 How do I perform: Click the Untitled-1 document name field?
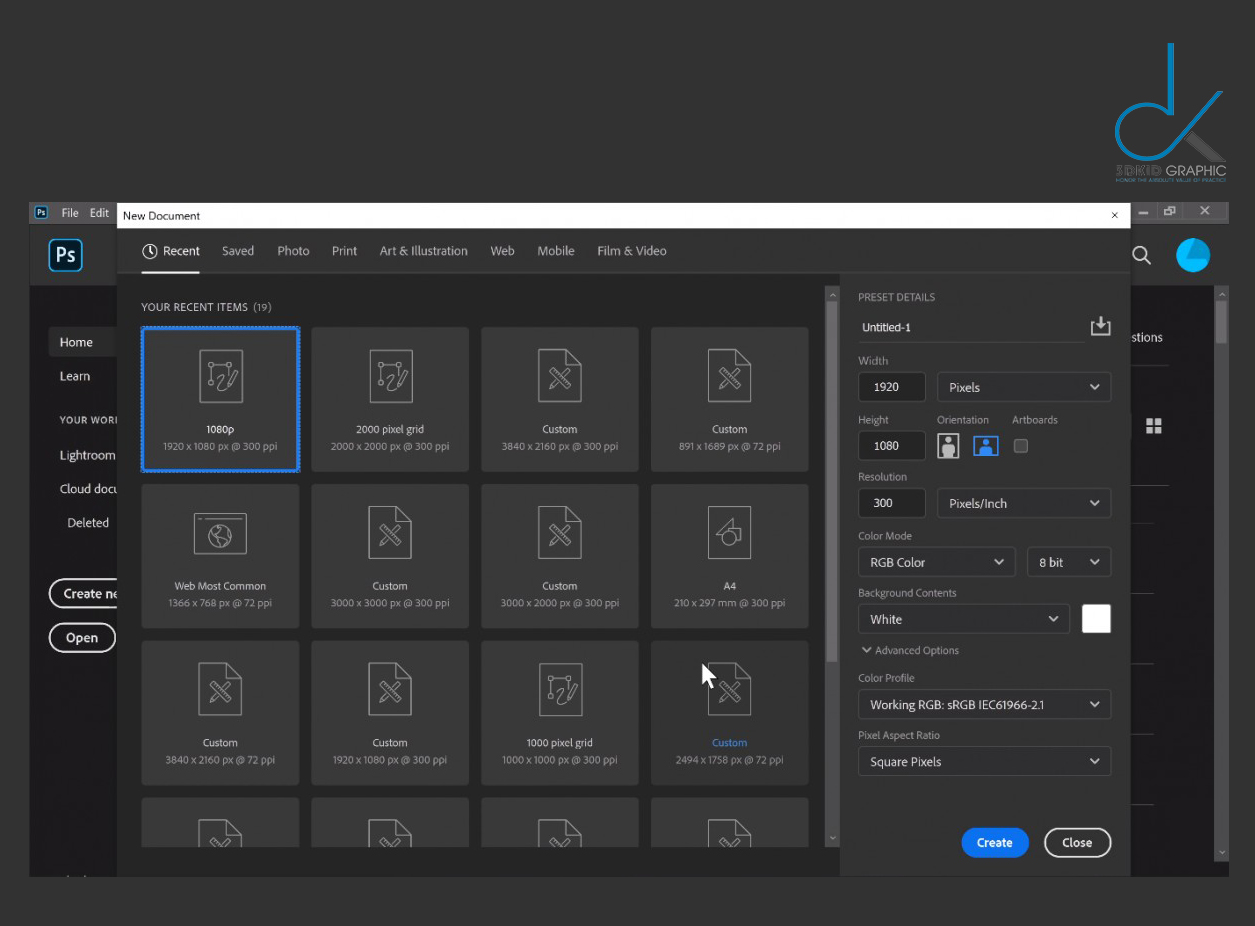[970, 328]
